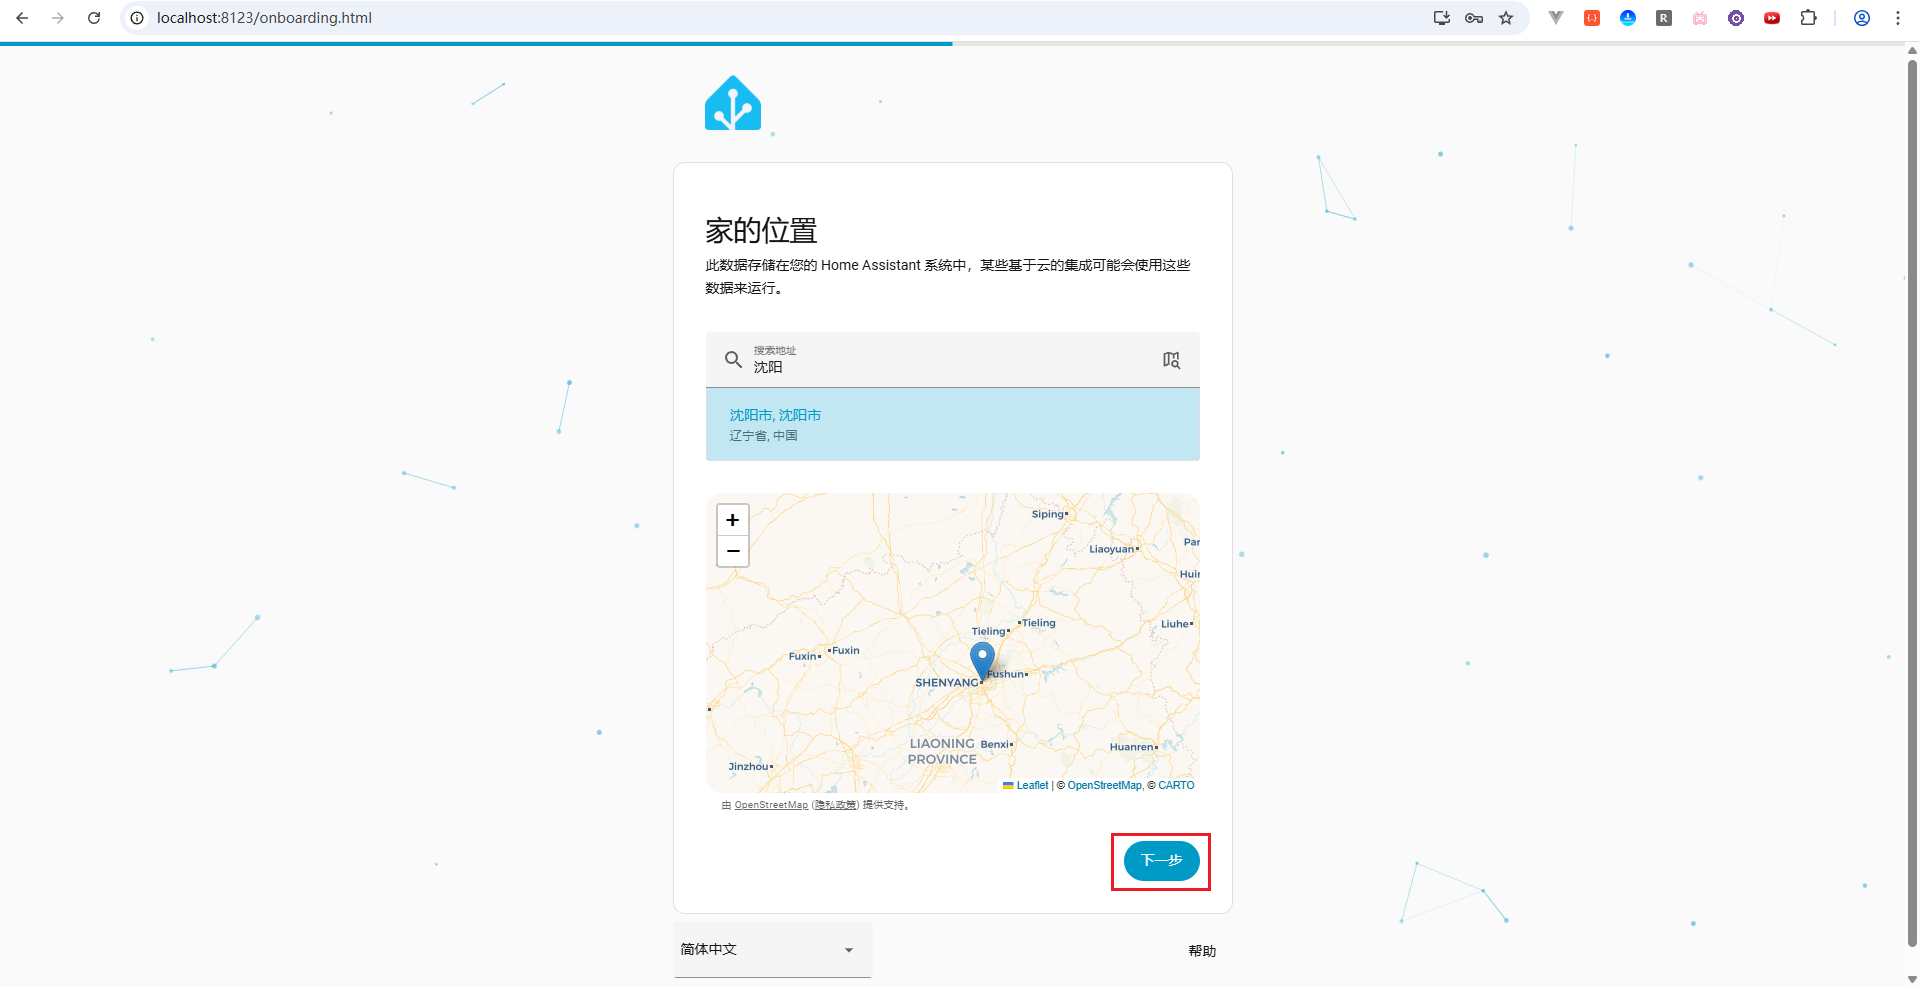Open the 帮助 help link

(1202, 951)
